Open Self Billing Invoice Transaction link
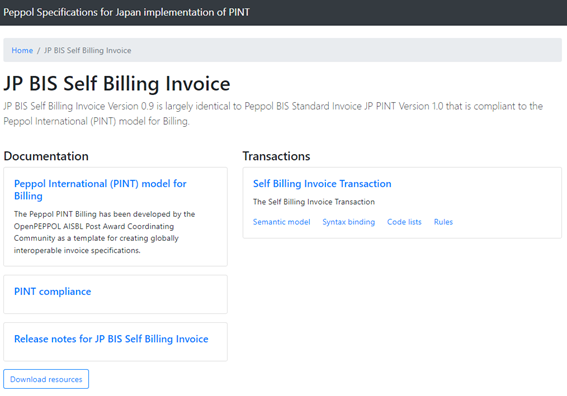This screenshot has width=567, height=396. click(322, 184)
